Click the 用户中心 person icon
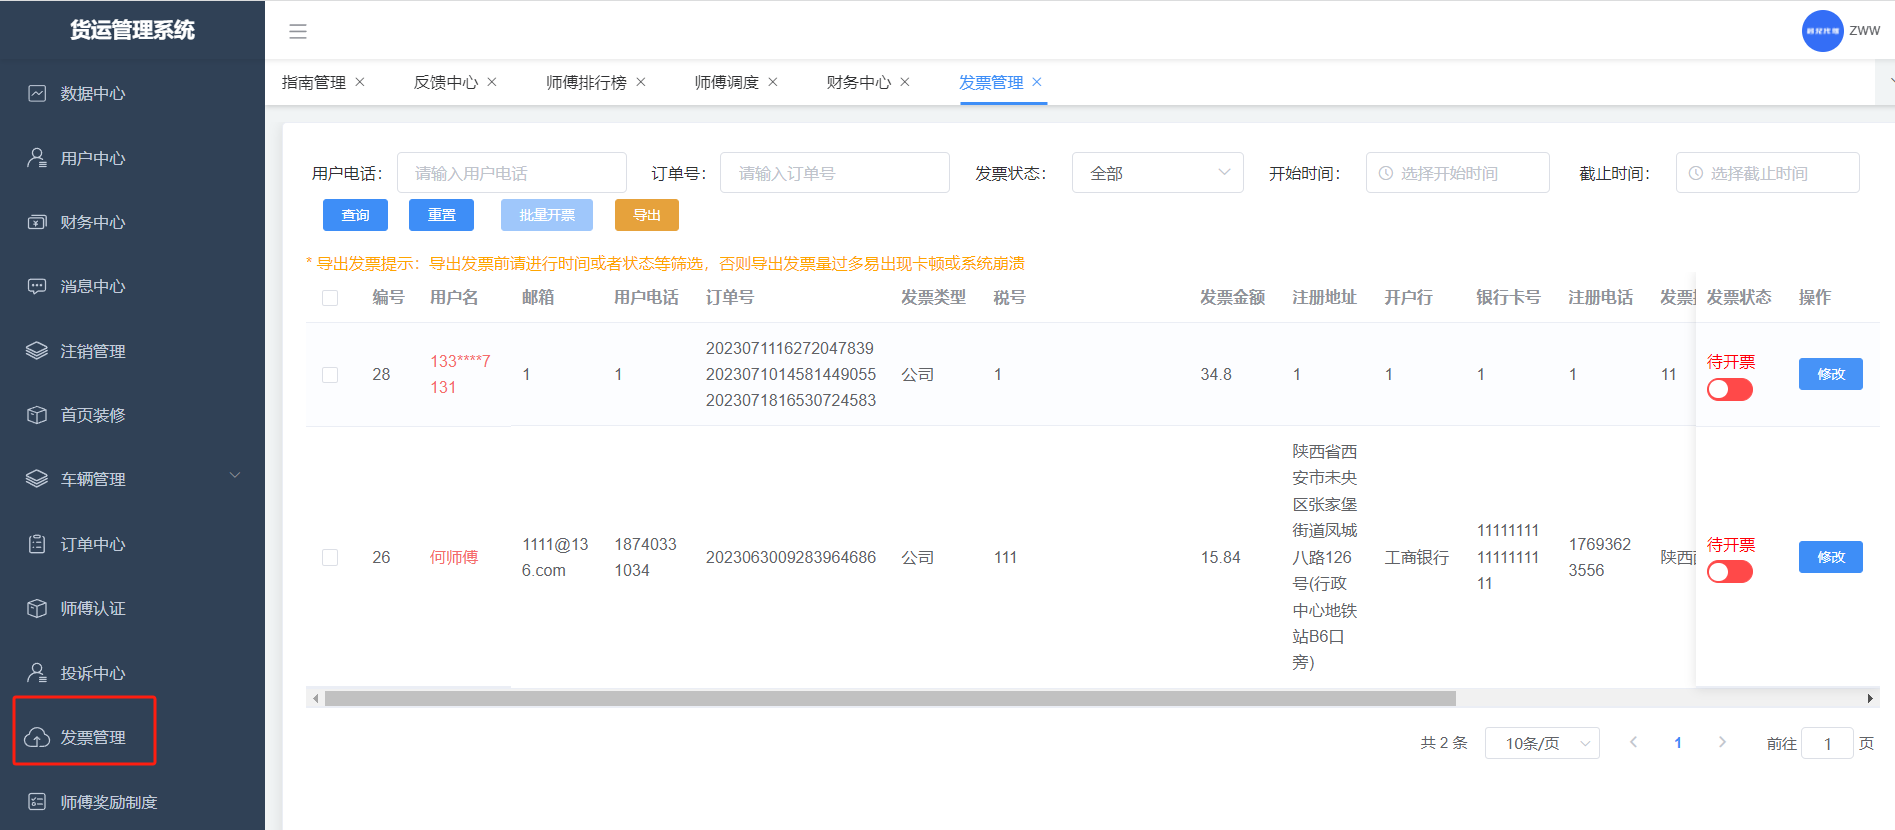 (x=37, y=158)
